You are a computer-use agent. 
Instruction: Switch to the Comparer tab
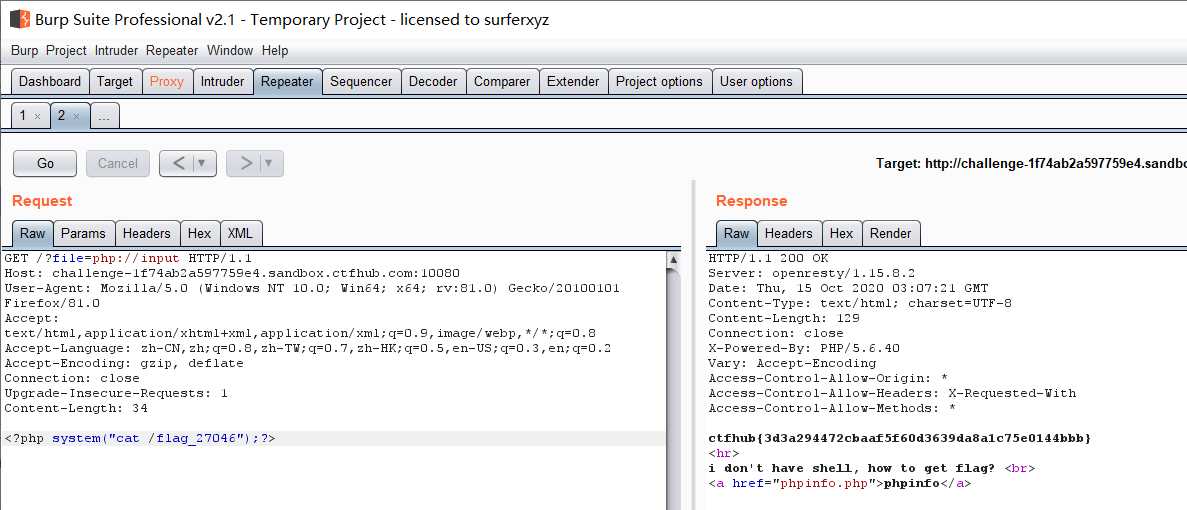coord(503,82)
